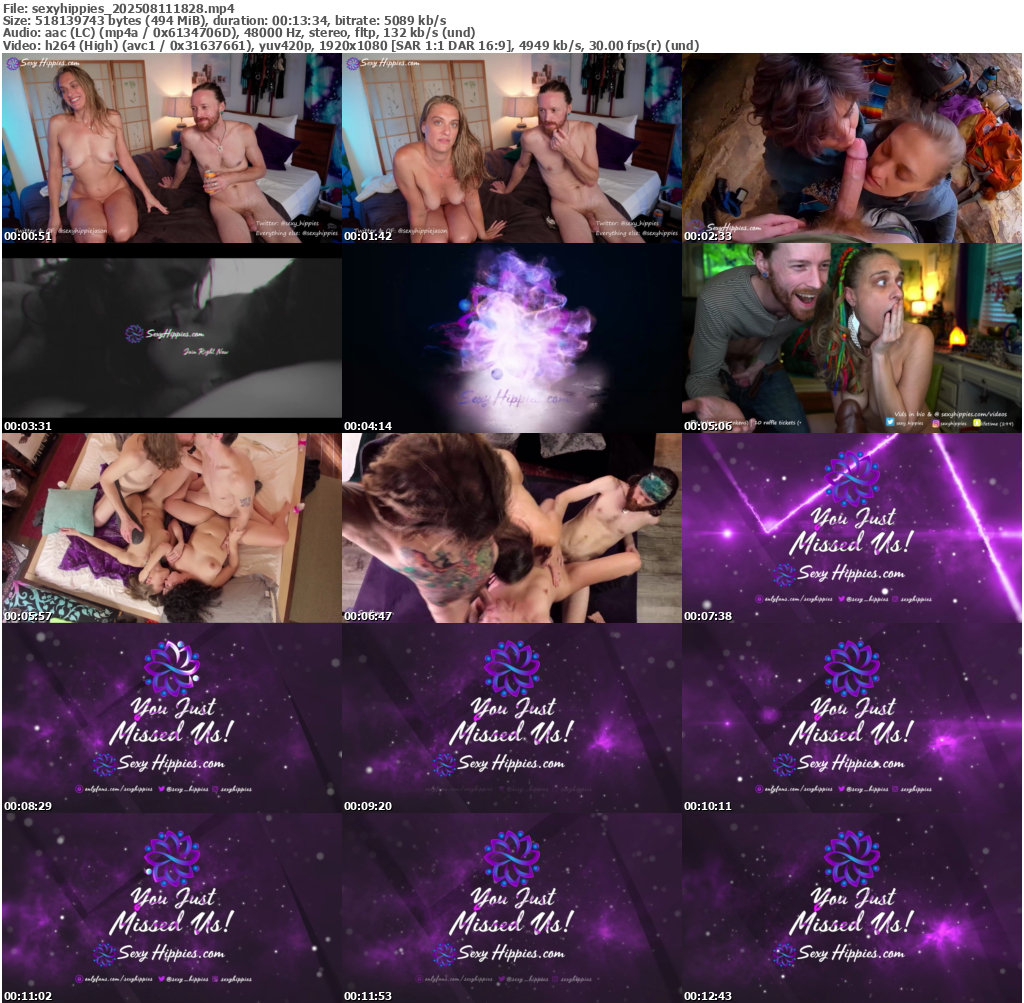The image size is (1024, 1003).
Task: Open the title card frame stamped 00:12:43
Action: tap(852, 908)
